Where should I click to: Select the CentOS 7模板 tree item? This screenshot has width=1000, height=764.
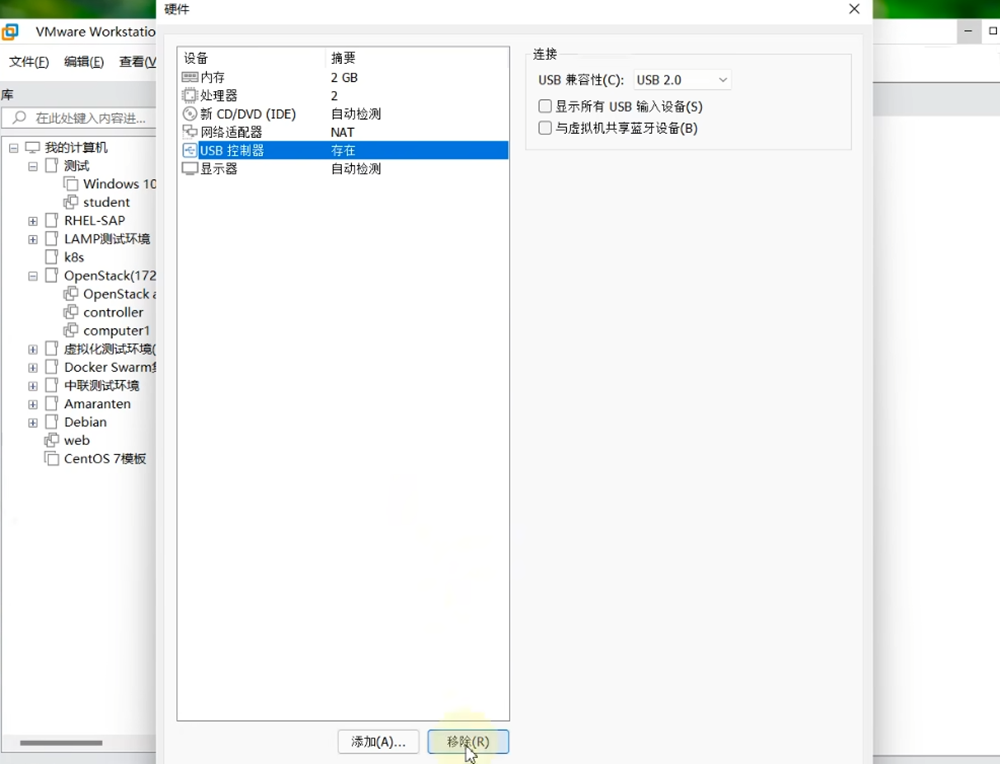tap(105, 459)
